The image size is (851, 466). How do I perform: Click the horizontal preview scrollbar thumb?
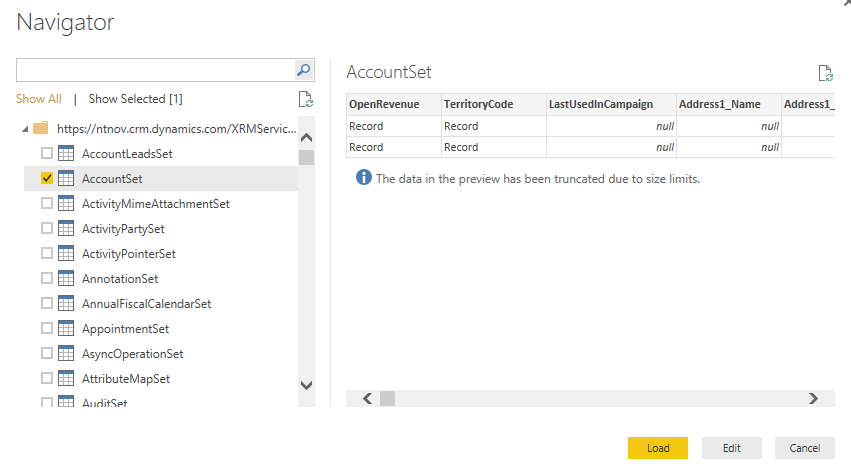[x=387, y=398]
